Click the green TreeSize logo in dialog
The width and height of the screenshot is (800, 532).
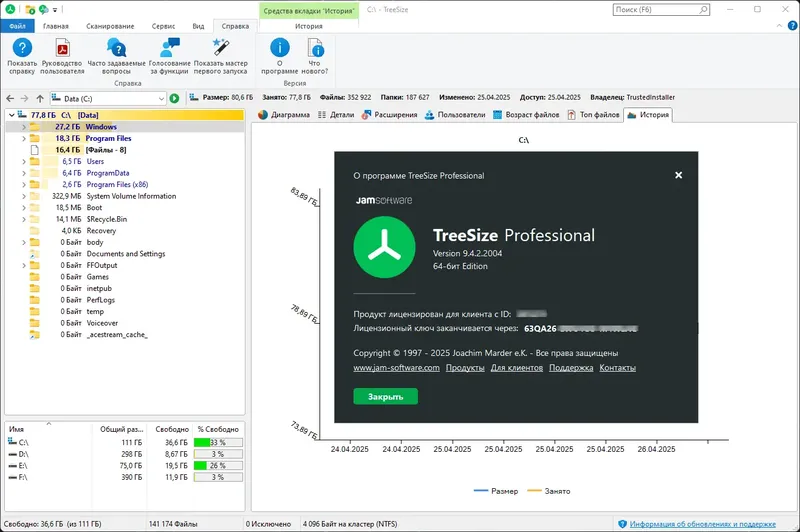click(x=384, y=247)
